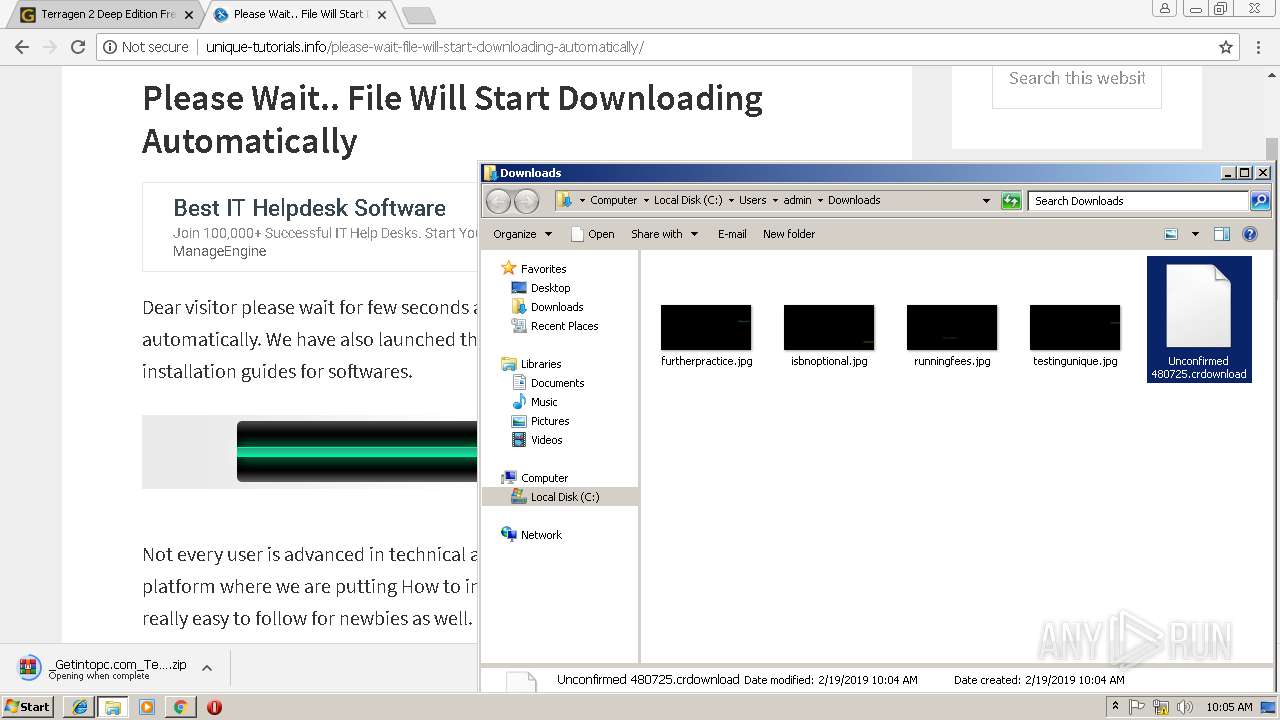Viewport: 1280px width, 720px height.
Task: Select Music library
Action: coord(544,402)
